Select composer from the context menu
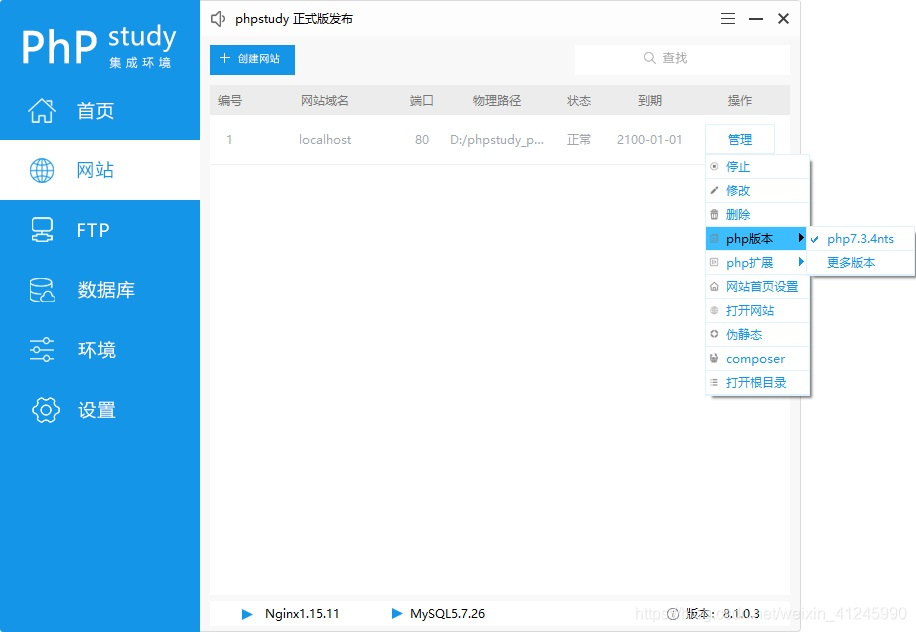The width and height of the screenshot is (916, 632). 755,359
